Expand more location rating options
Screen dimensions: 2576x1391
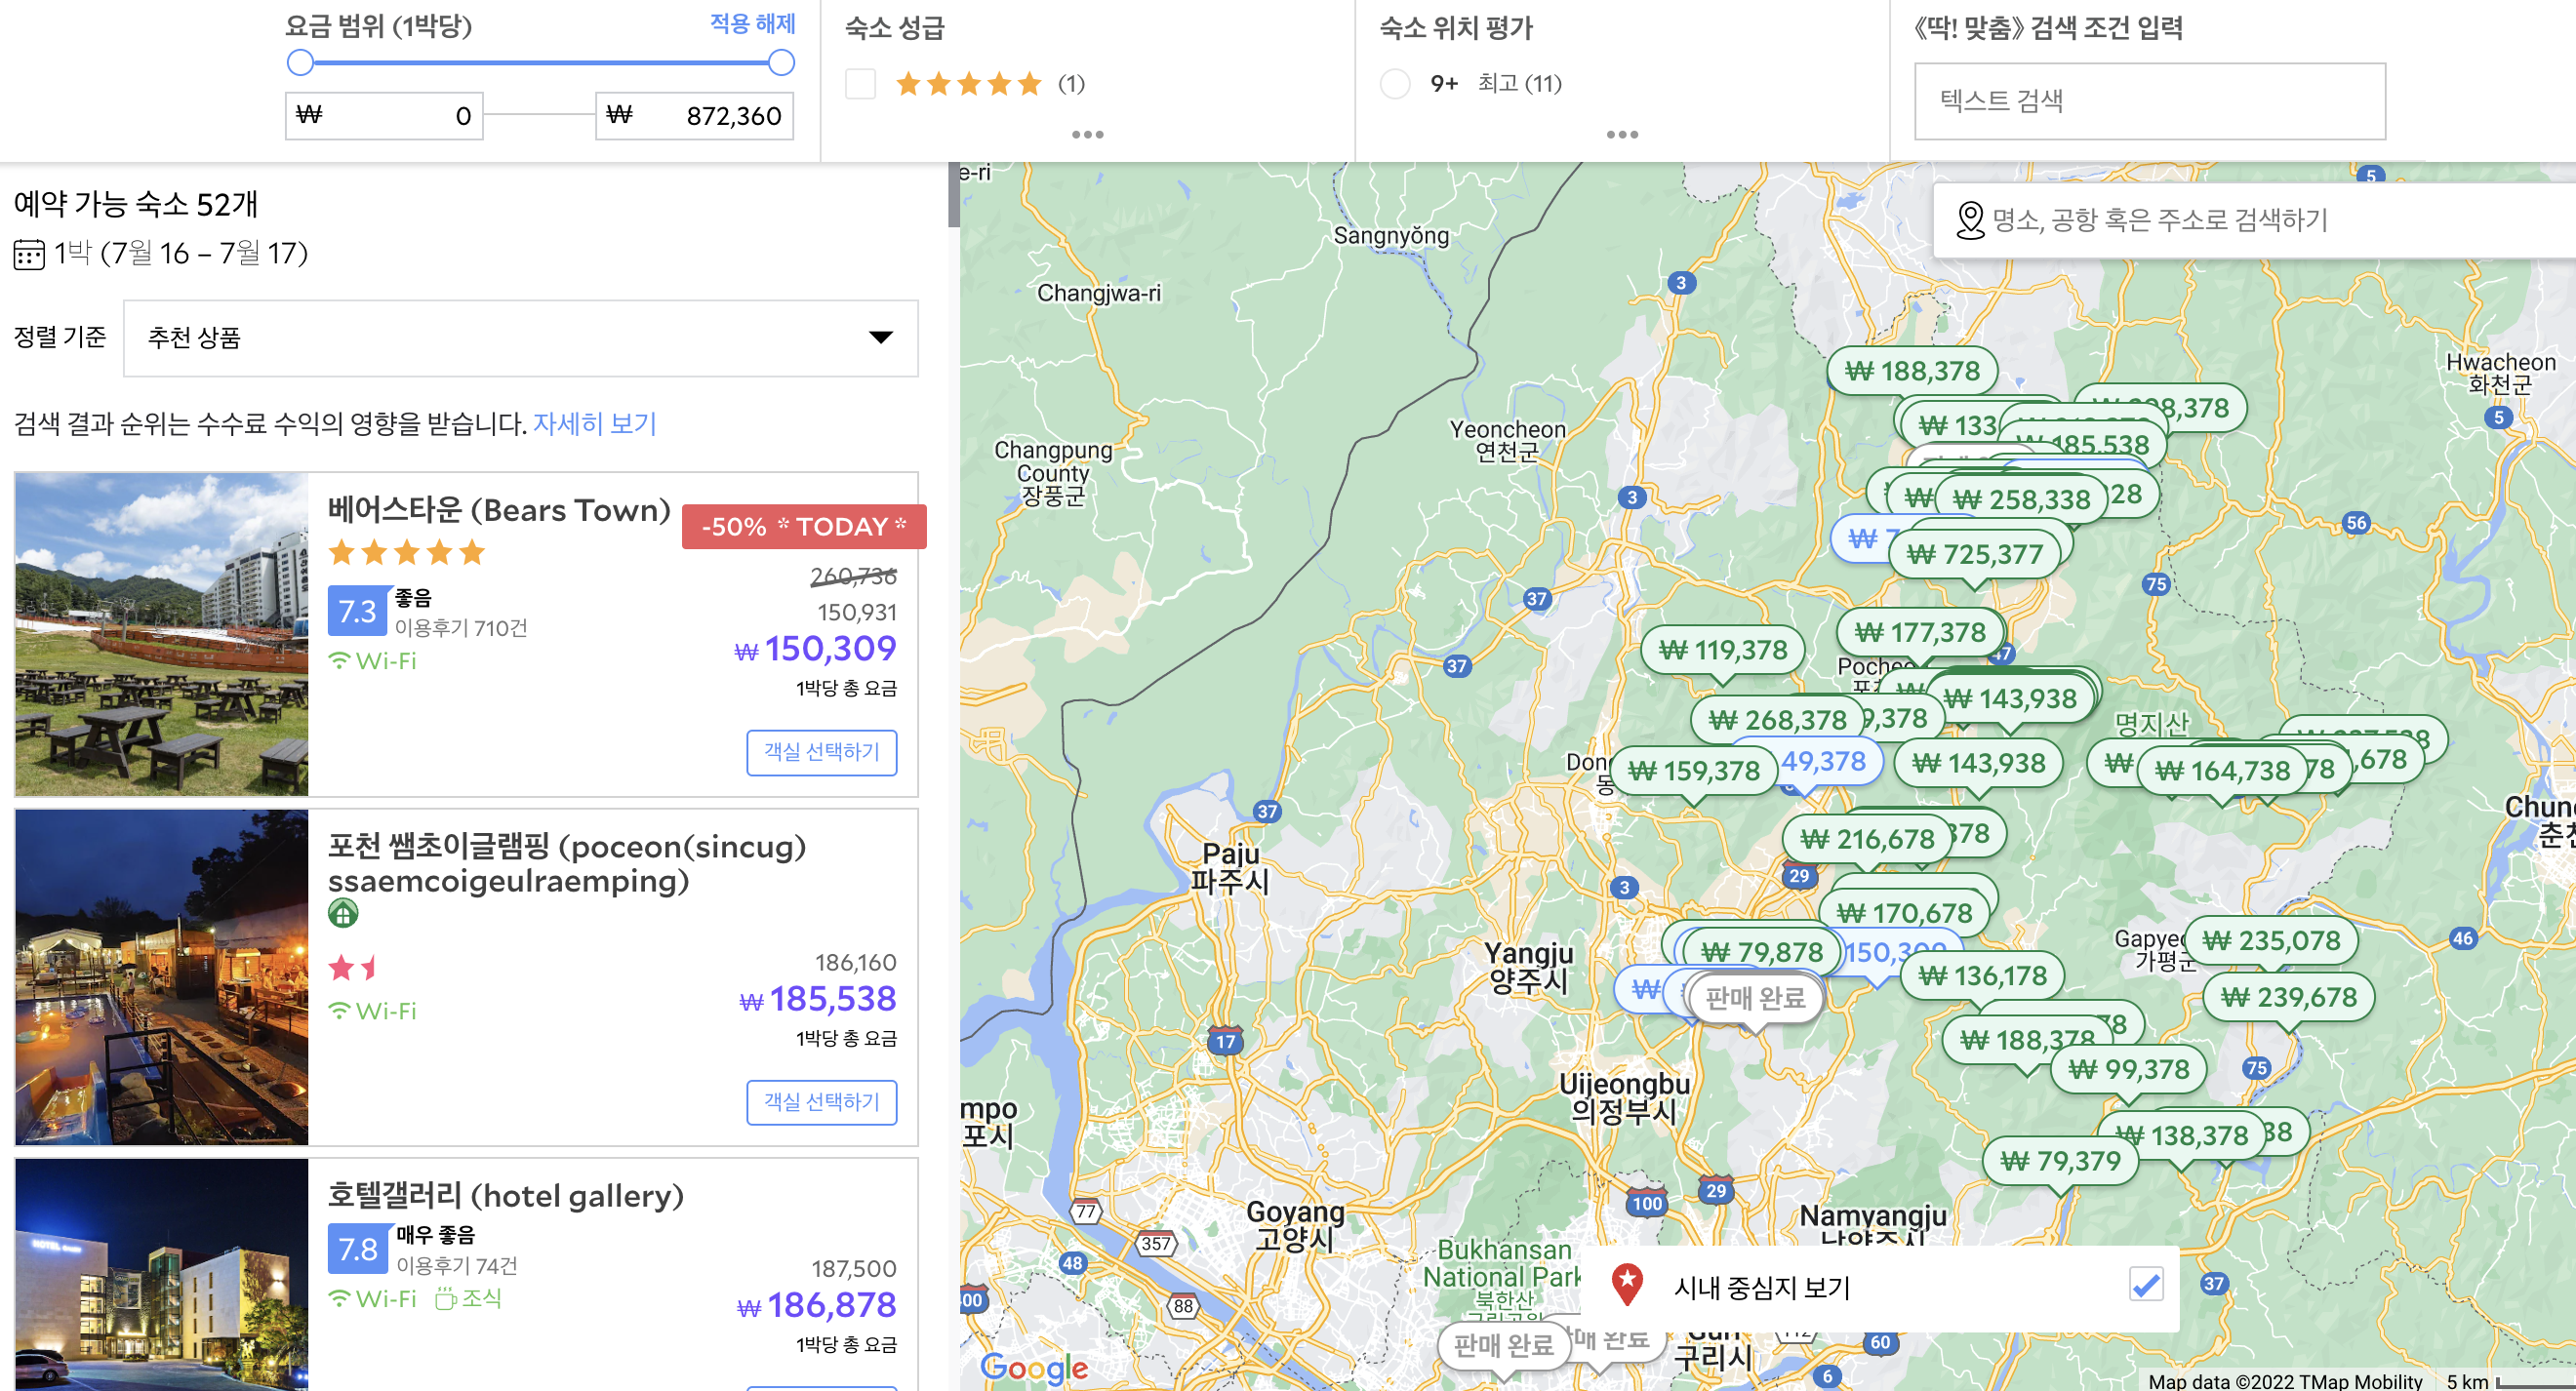[1621, 134]
